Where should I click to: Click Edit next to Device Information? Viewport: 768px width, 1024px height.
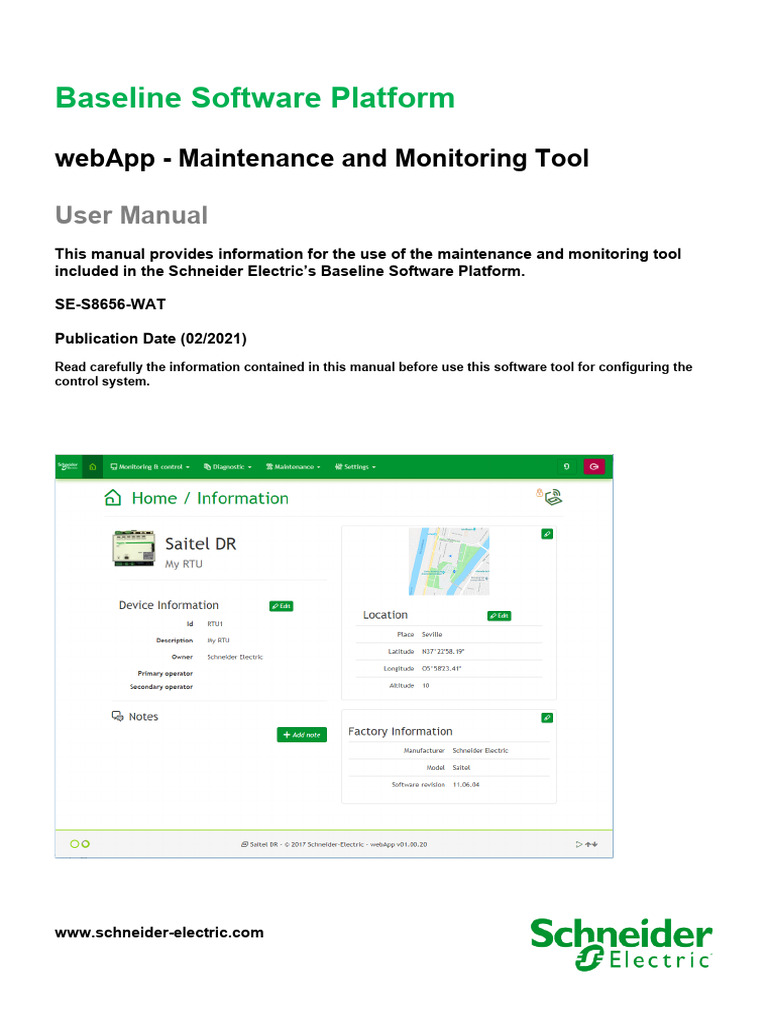point(281,606)
